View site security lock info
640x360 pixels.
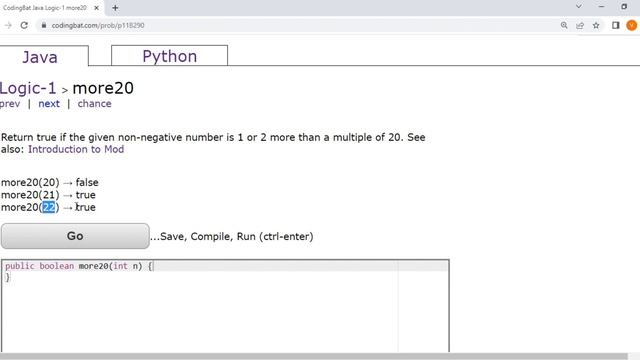pos(44,25)
